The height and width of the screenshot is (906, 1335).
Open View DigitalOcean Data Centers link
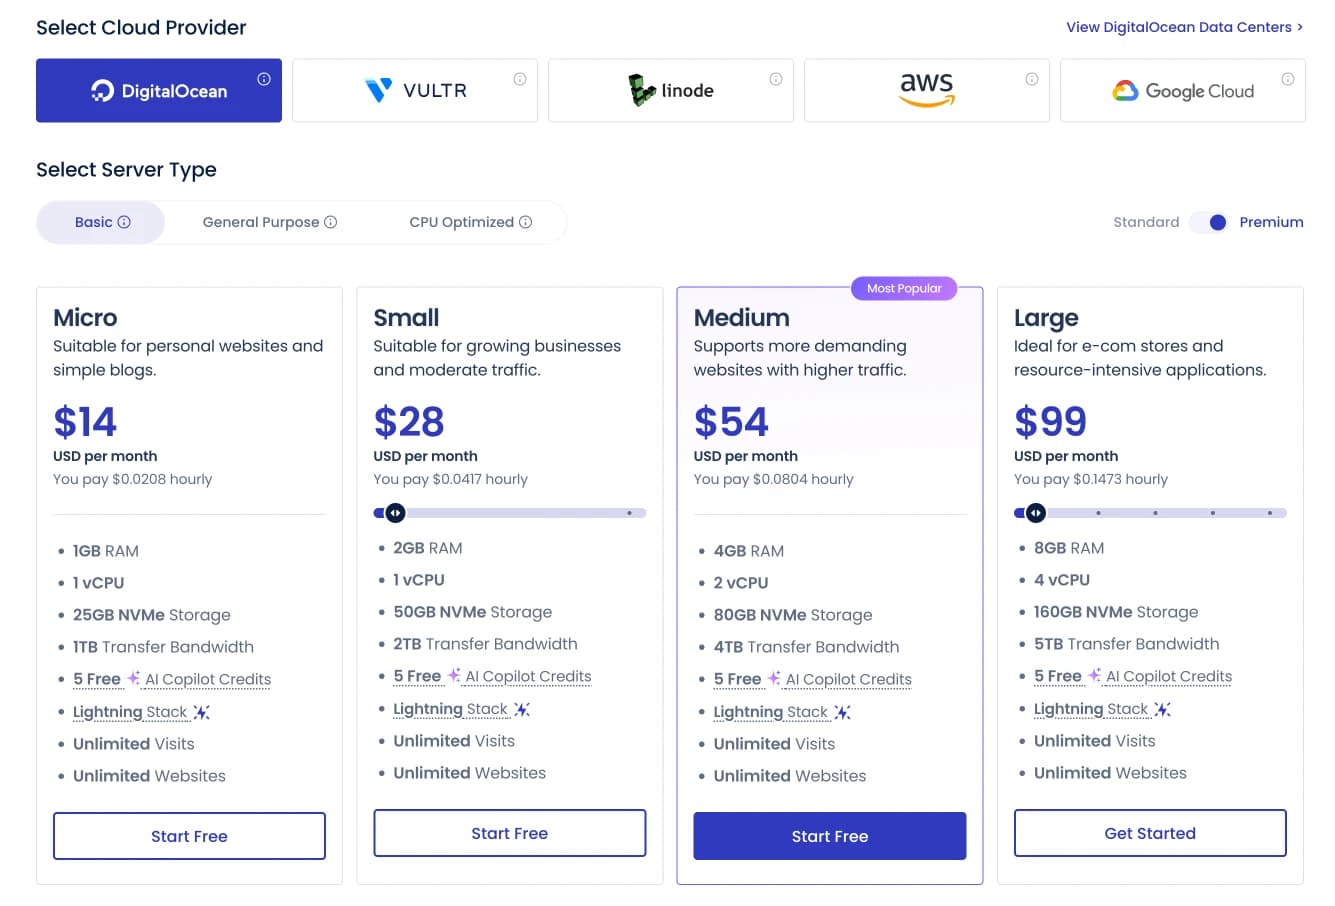pos(1178,27)
